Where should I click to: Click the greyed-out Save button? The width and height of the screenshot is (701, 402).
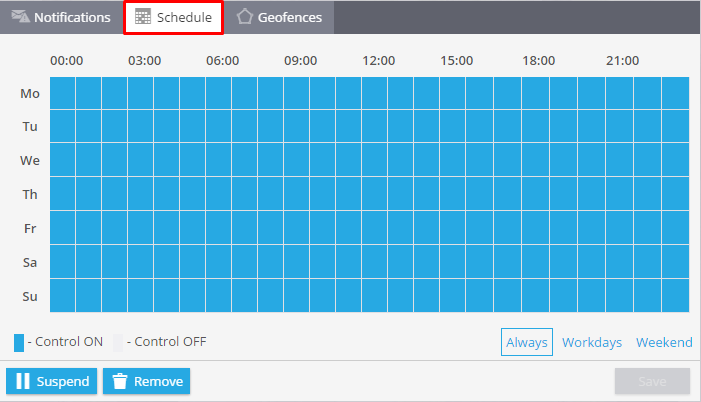click(x=652, y=381)
